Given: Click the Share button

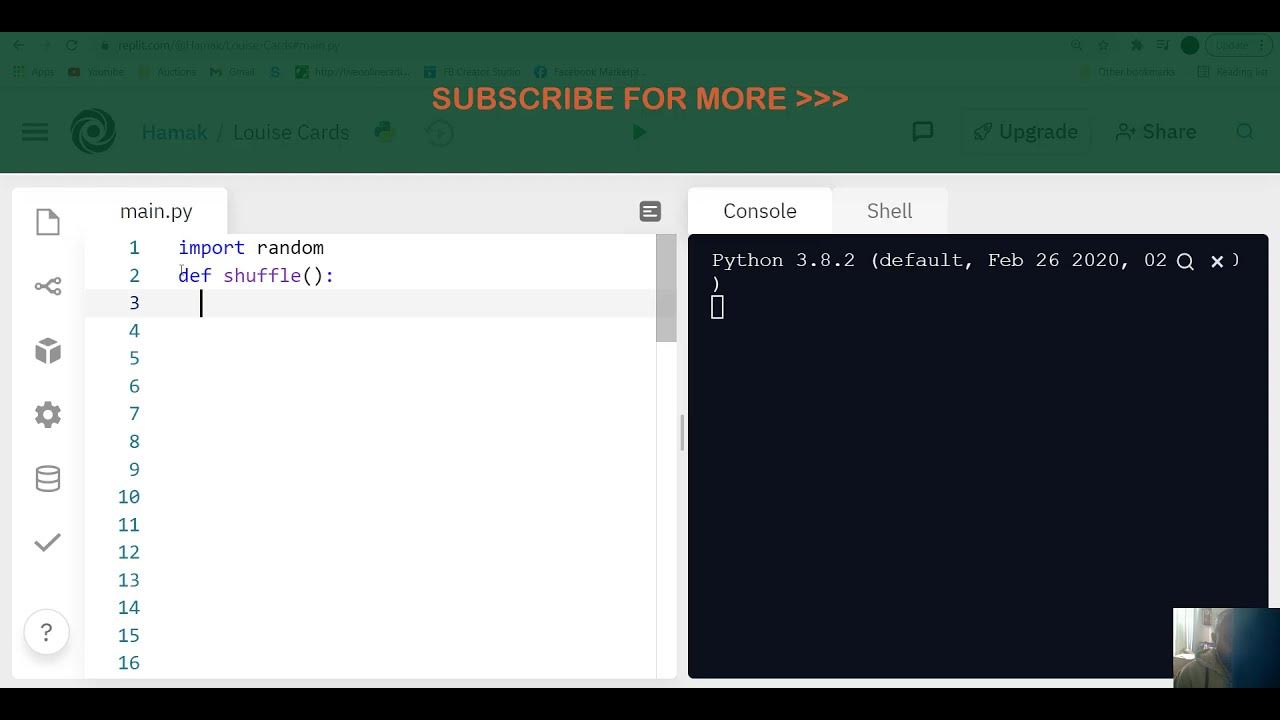Looking at the screenshot, I should [x=1156, y=132].
